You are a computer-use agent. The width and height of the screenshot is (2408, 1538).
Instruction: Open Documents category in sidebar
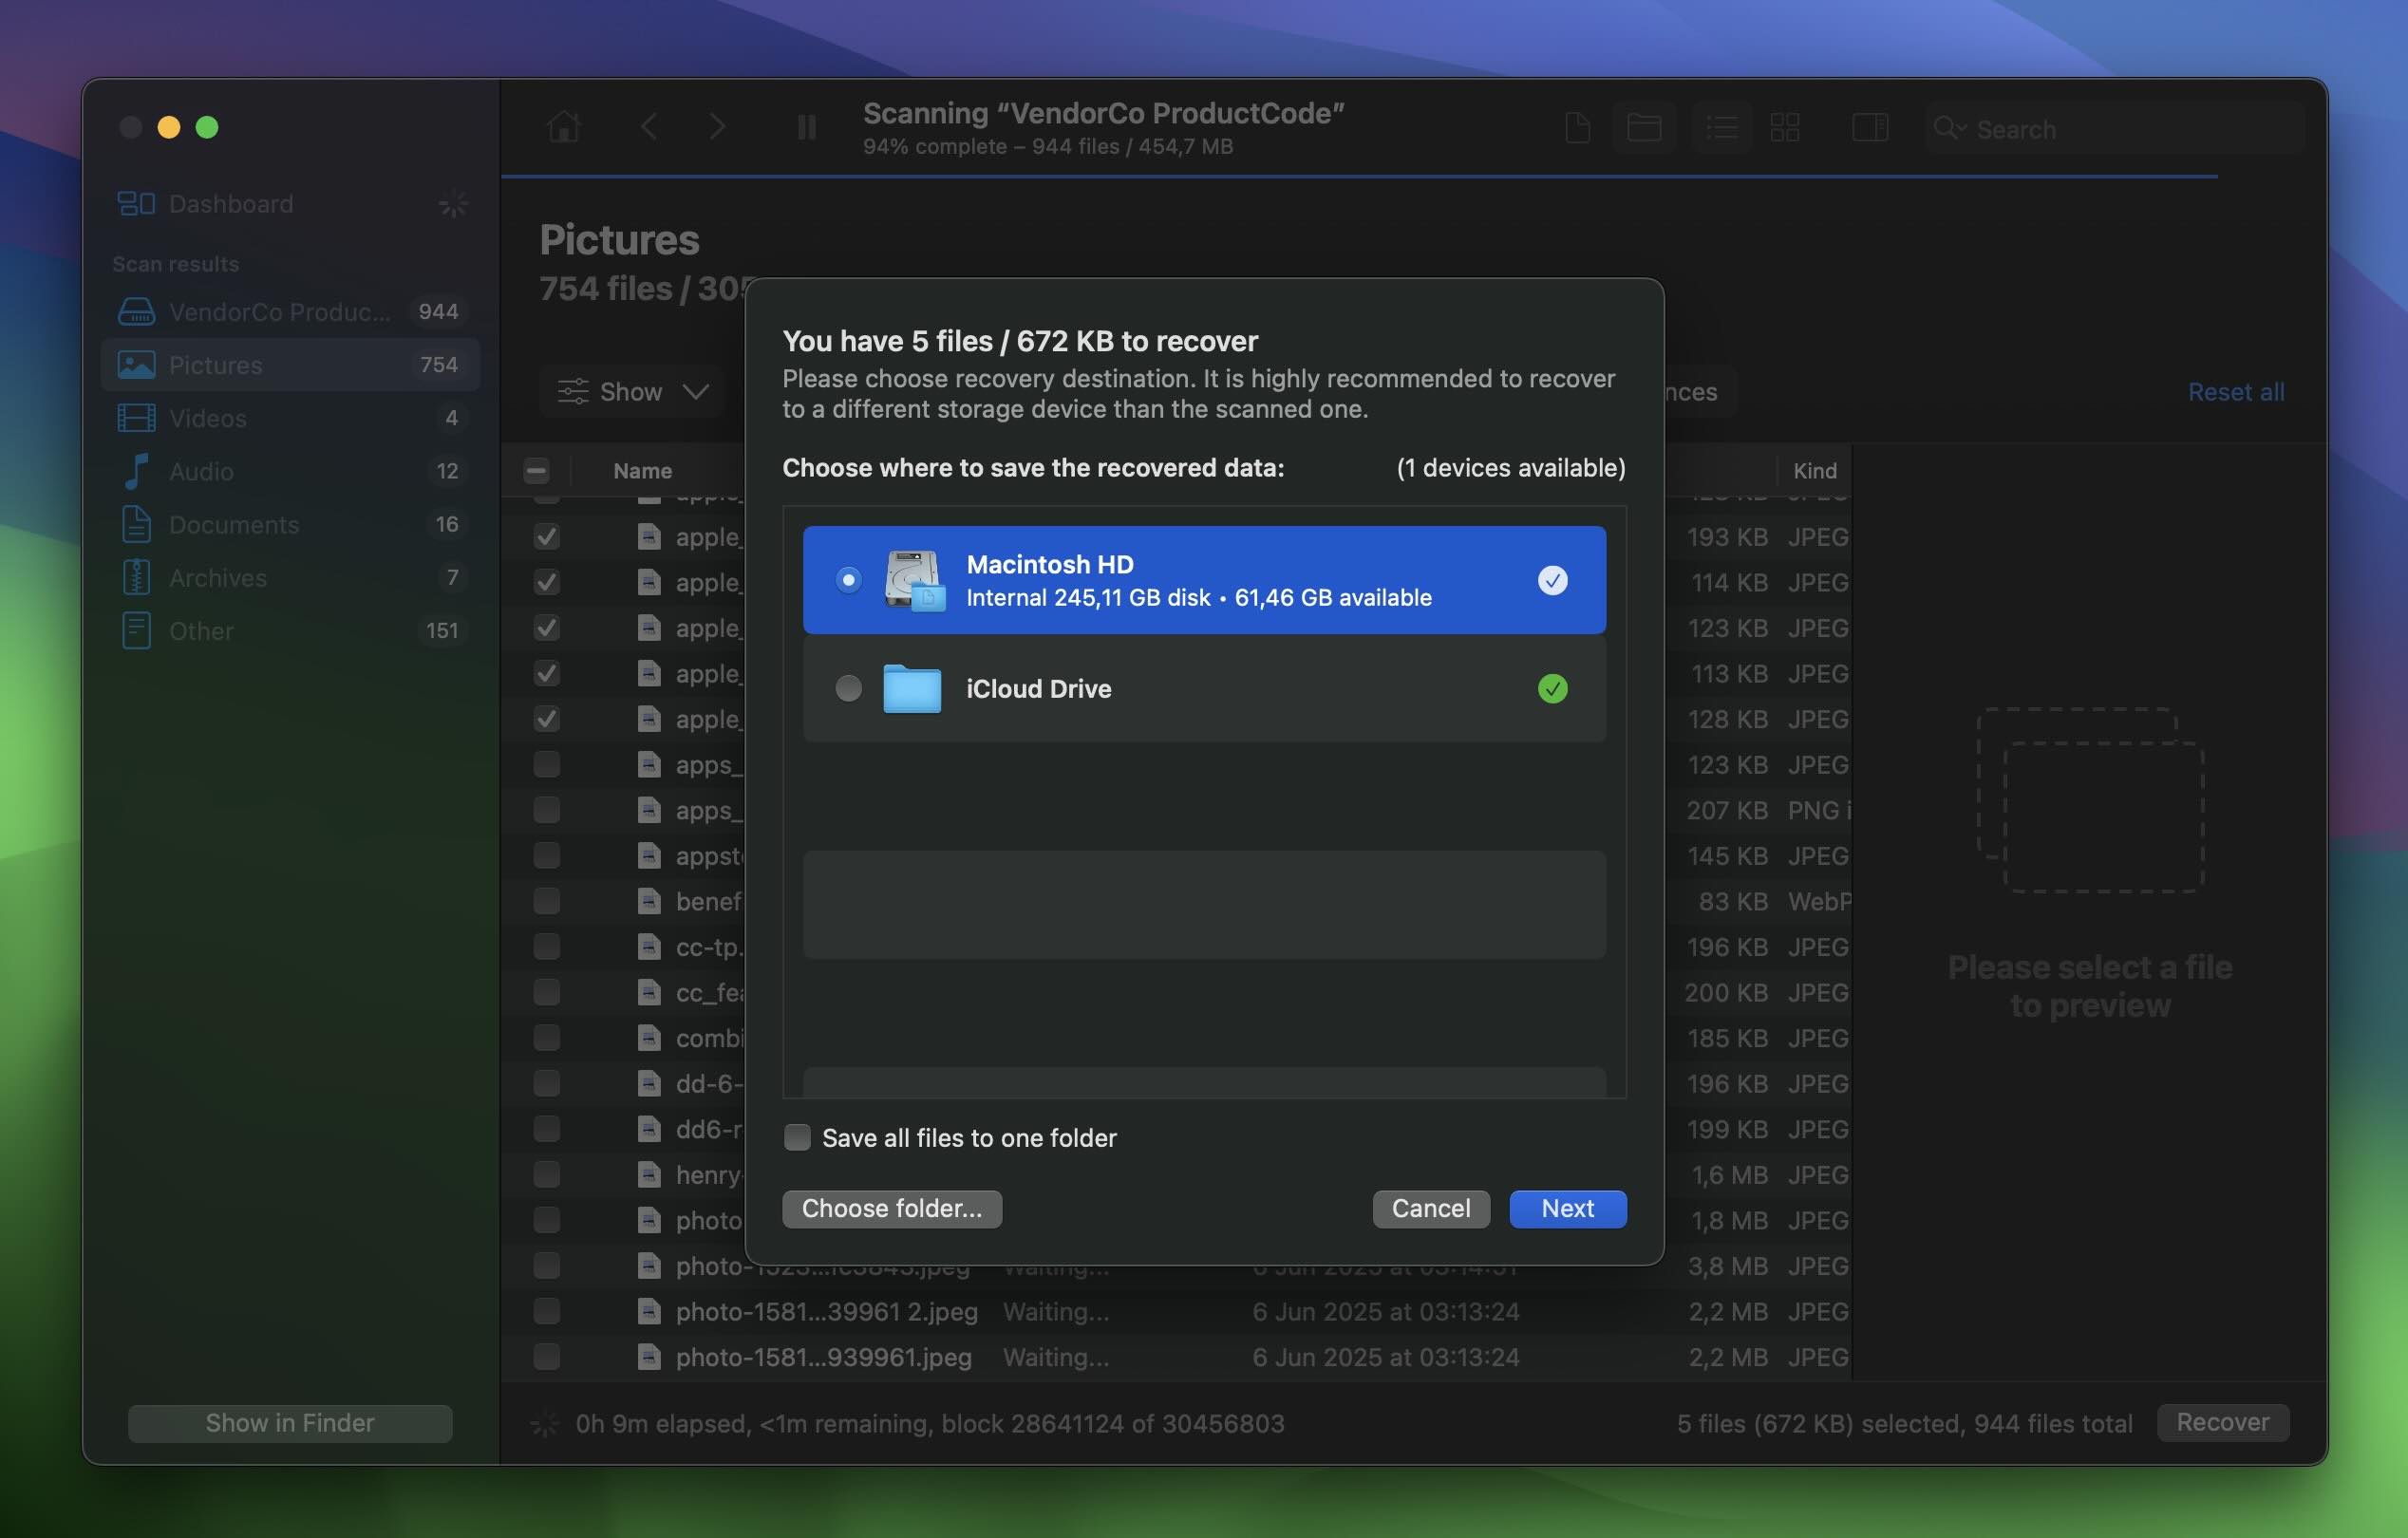pyautogui.click(x=290, y=524)
